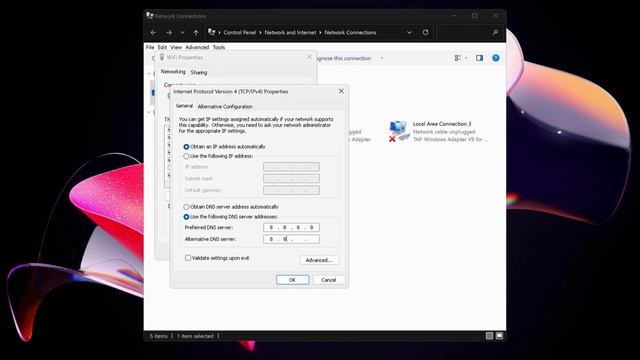Switch to details view icon in status bar
Image resolution: width=640 pixels, height=360 pixels.
click(489, 336)
